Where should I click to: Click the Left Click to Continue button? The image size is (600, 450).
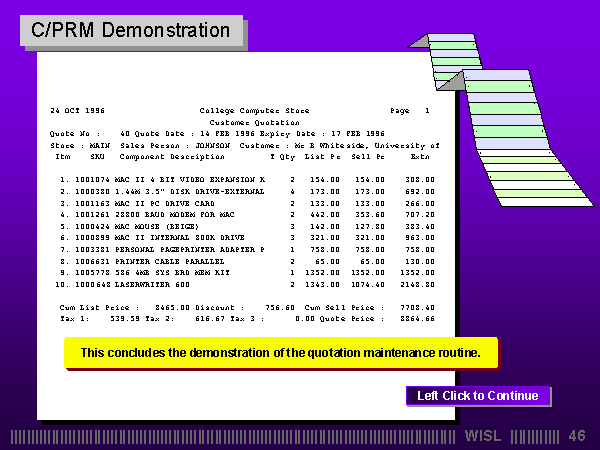point(478,396)
